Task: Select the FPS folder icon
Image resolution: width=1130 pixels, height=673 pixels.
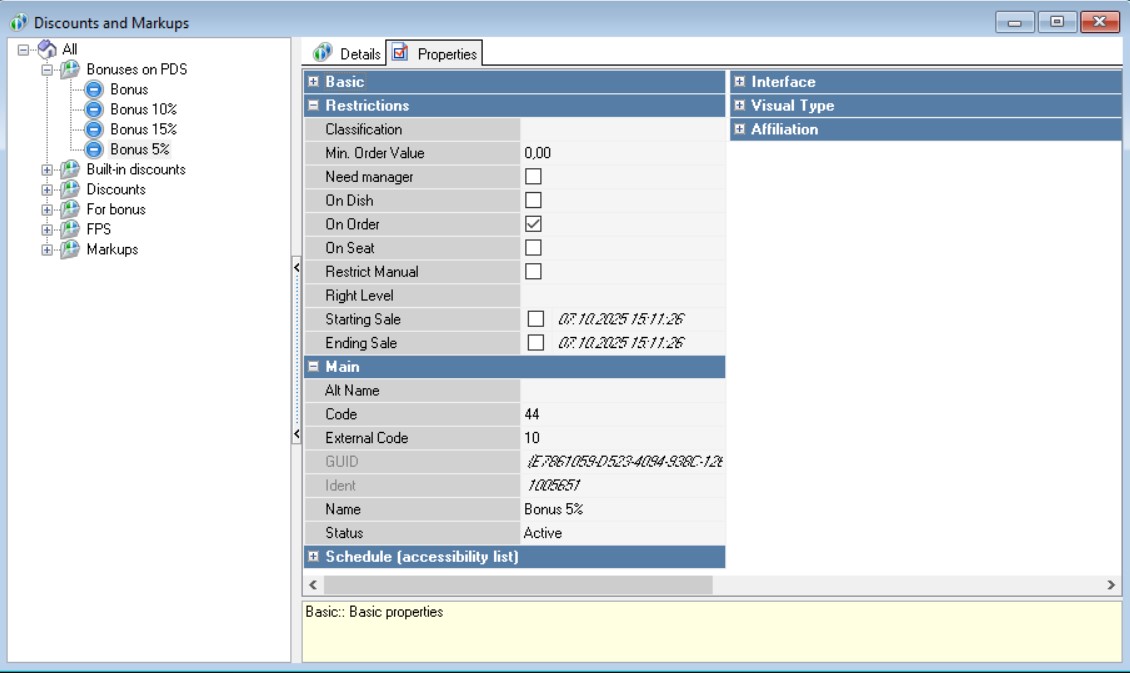Action: 69,229
